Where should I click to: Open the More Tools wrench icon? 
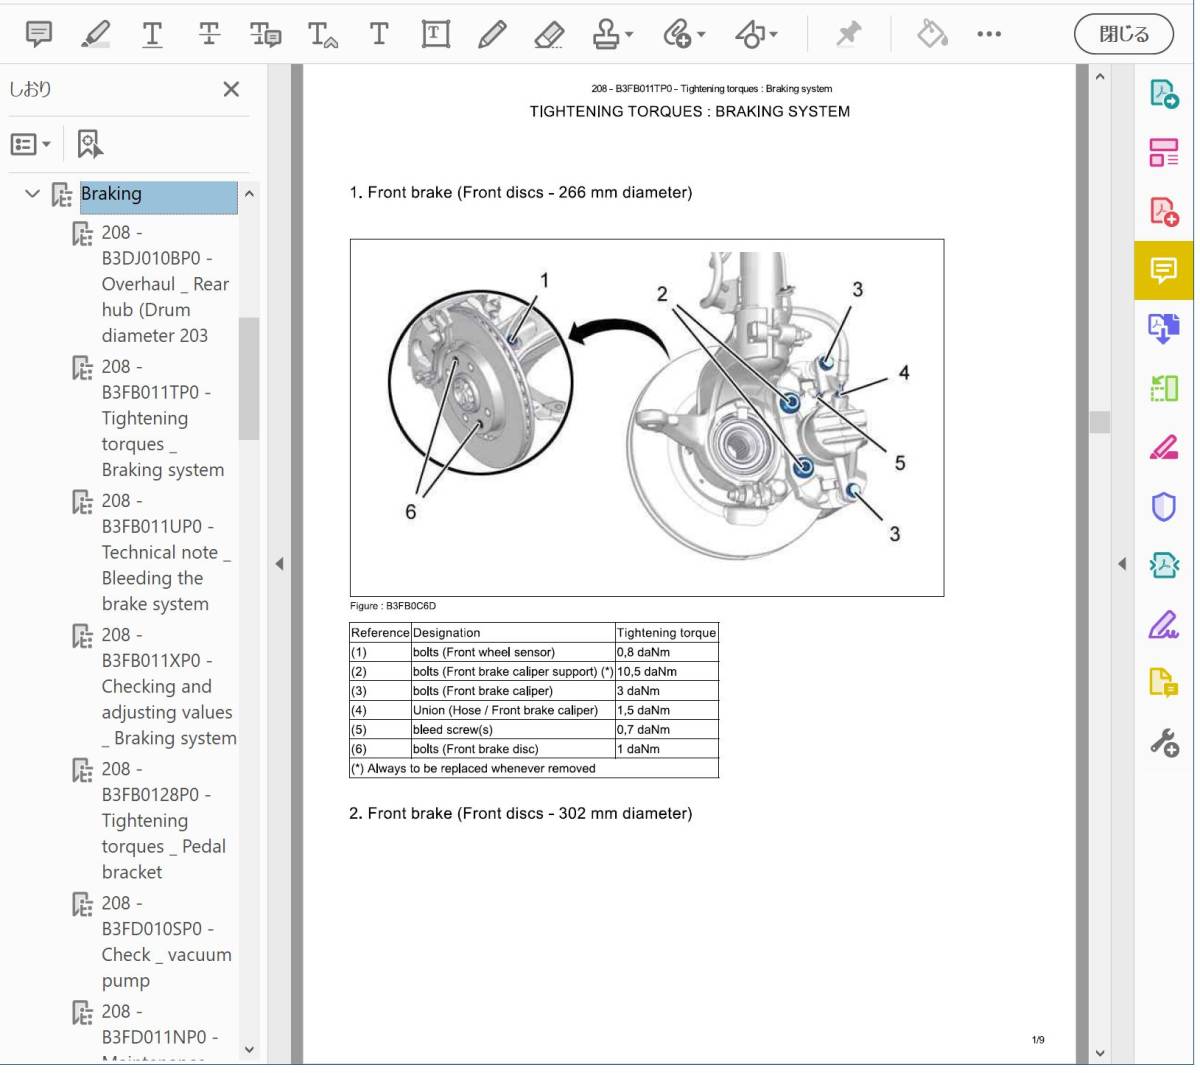(1164, 743)
